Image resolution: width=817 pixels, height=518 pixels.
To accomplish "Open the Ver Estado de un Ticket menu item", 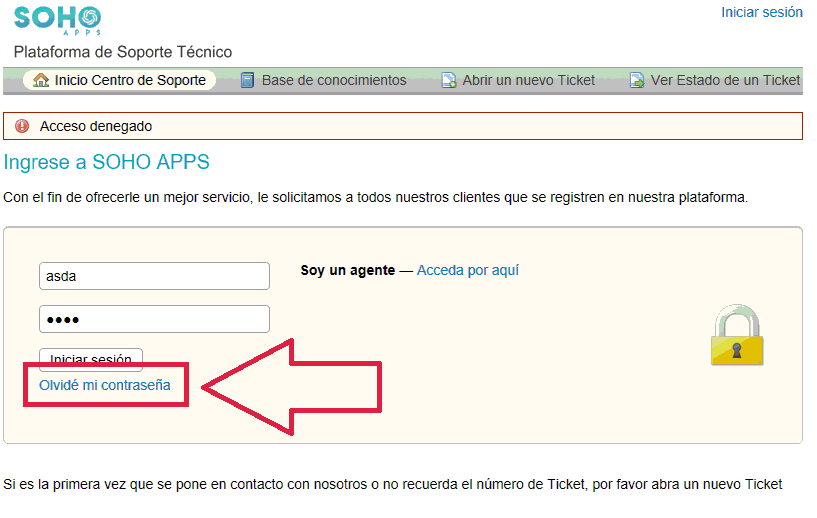I will coord(725,80).
